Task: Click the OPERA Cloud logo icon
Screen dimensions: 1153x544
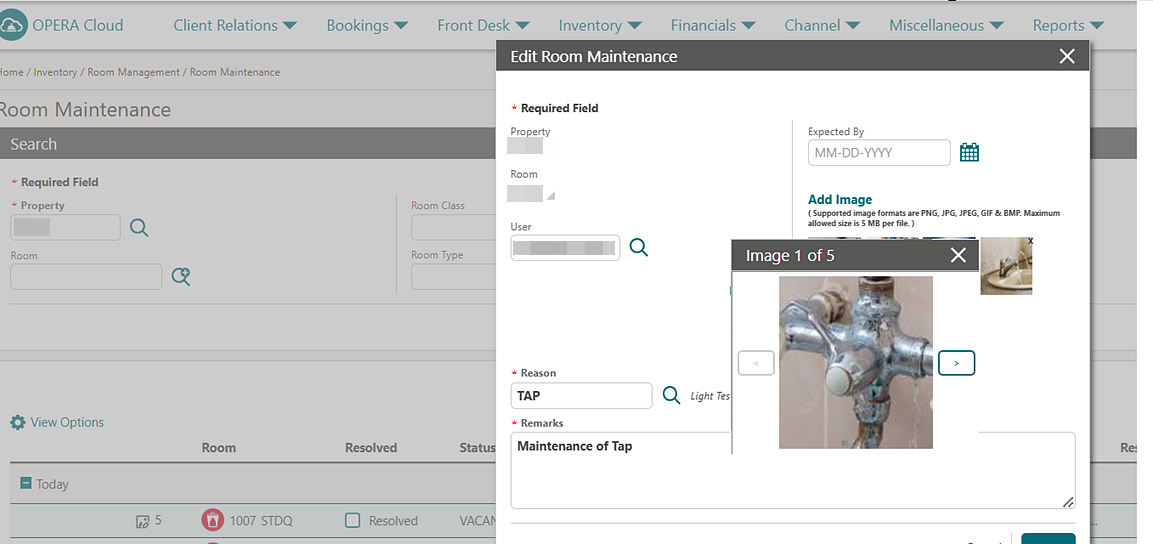Action: (13, 25)
